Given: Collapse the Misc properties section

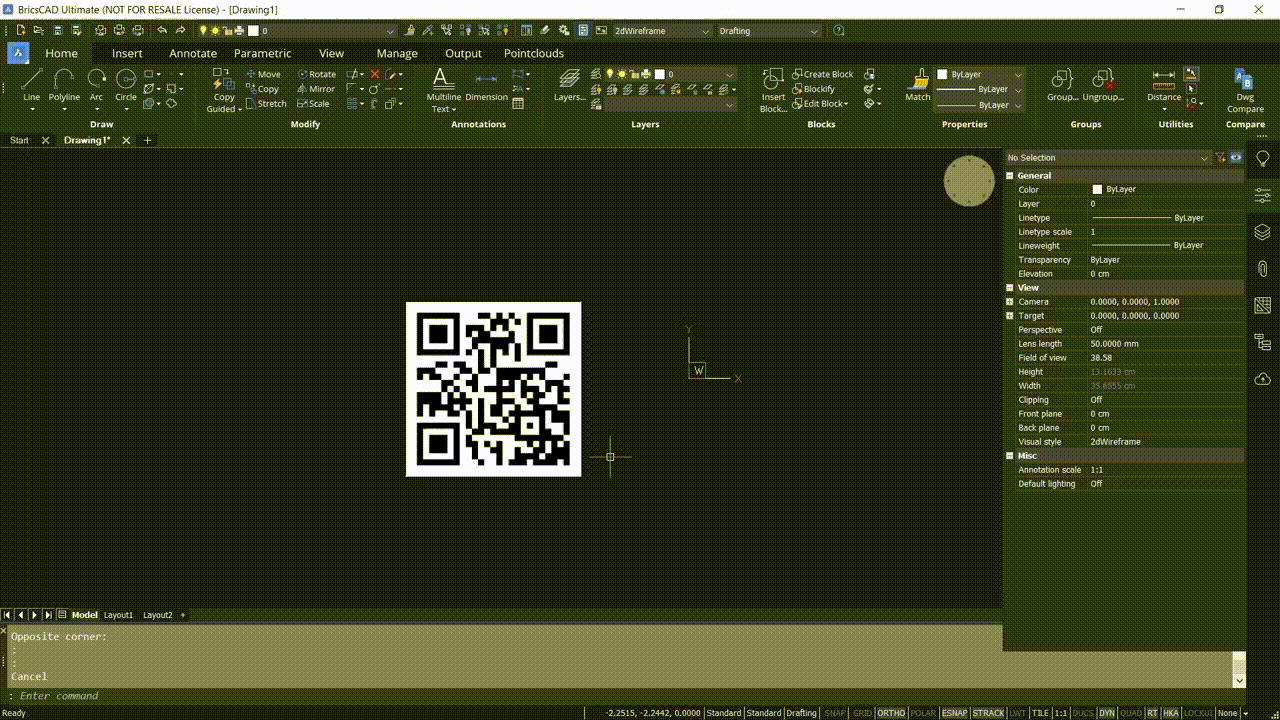Looking at the screenshot, I should pyautogui.click(x=1010, y=456).
